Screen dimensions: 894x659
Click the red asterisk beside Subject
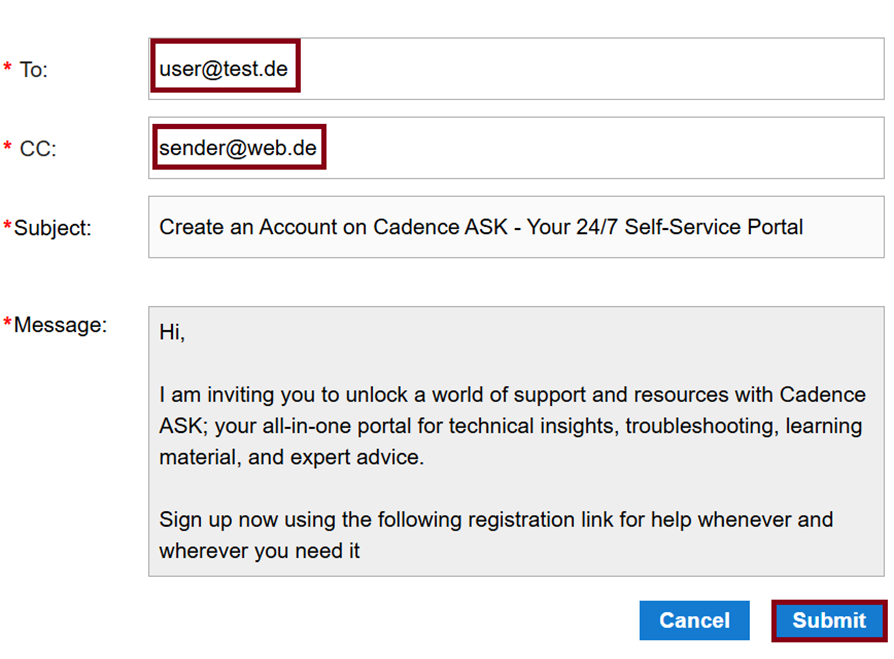click(8, 226)
